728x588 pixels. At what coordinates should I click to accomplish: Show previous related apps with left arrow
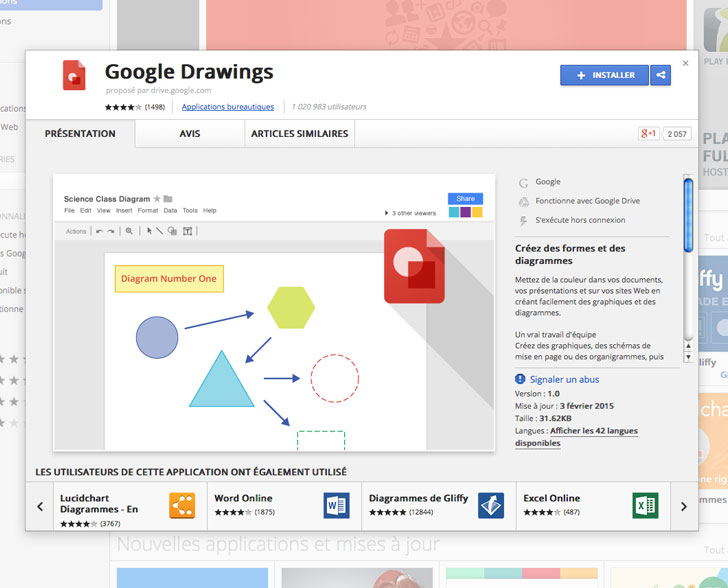(x=40, y=506)
